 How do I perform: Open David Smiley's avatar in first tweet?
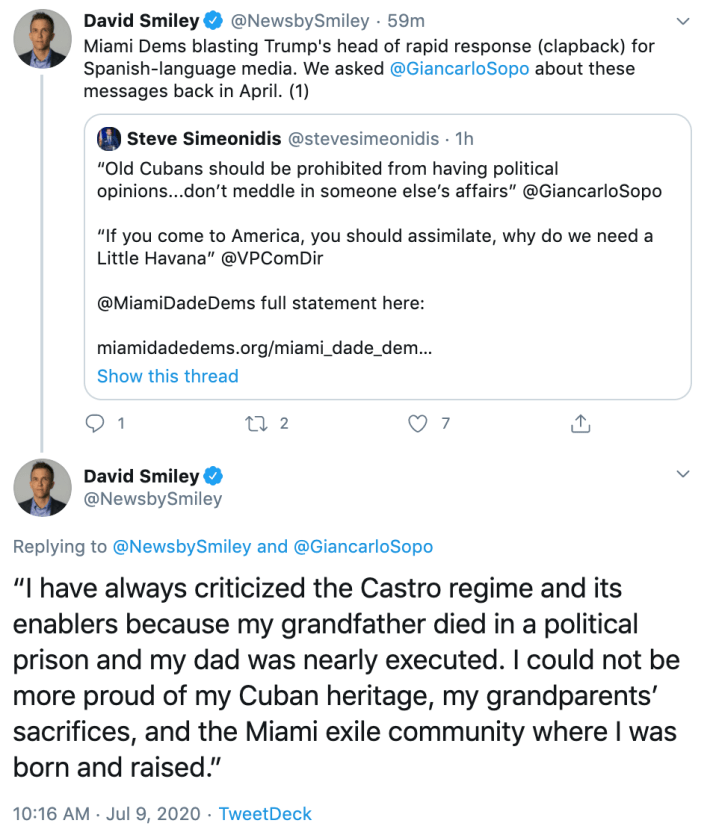[41, 41]
